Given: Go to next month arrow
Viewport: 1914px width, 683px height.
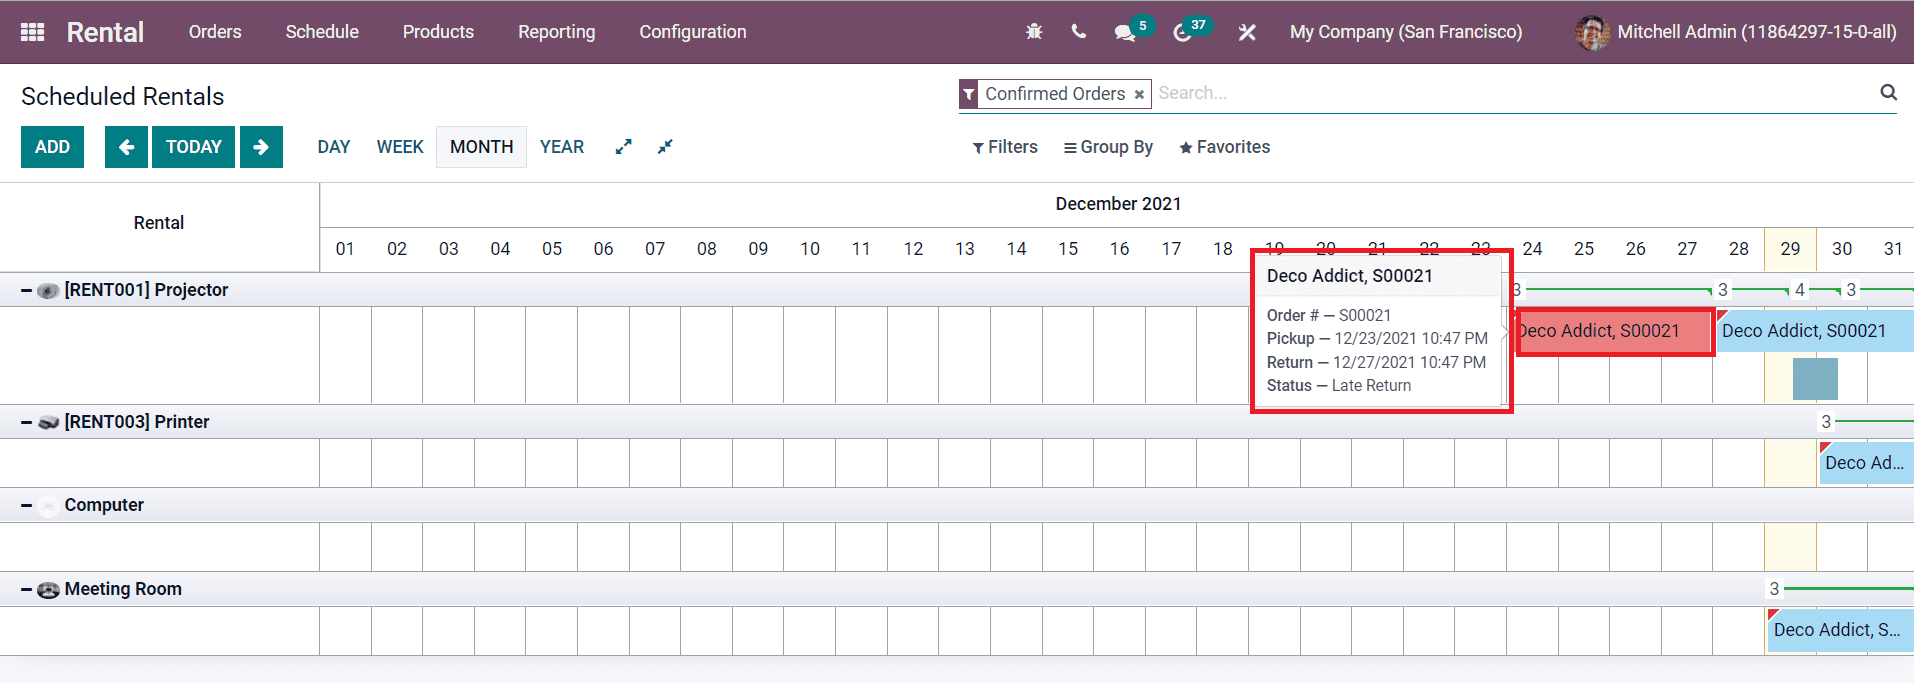Looking at the screenshot, I should click(x=261, y=147).
